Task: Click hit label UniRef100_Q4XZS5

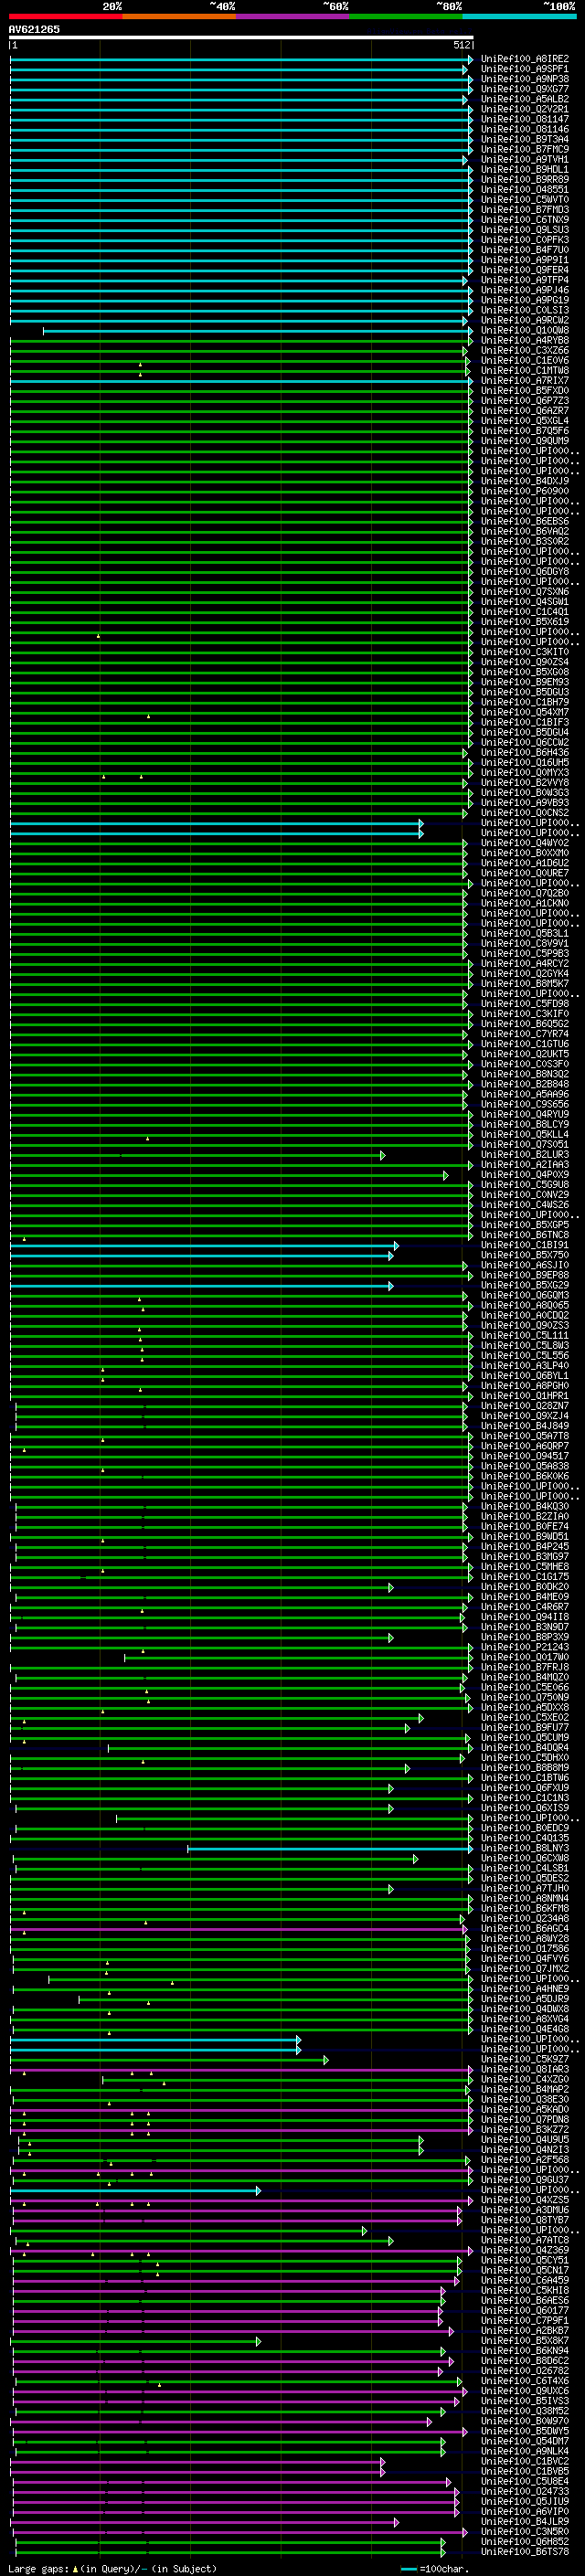Action: (x=525, y=2200)
